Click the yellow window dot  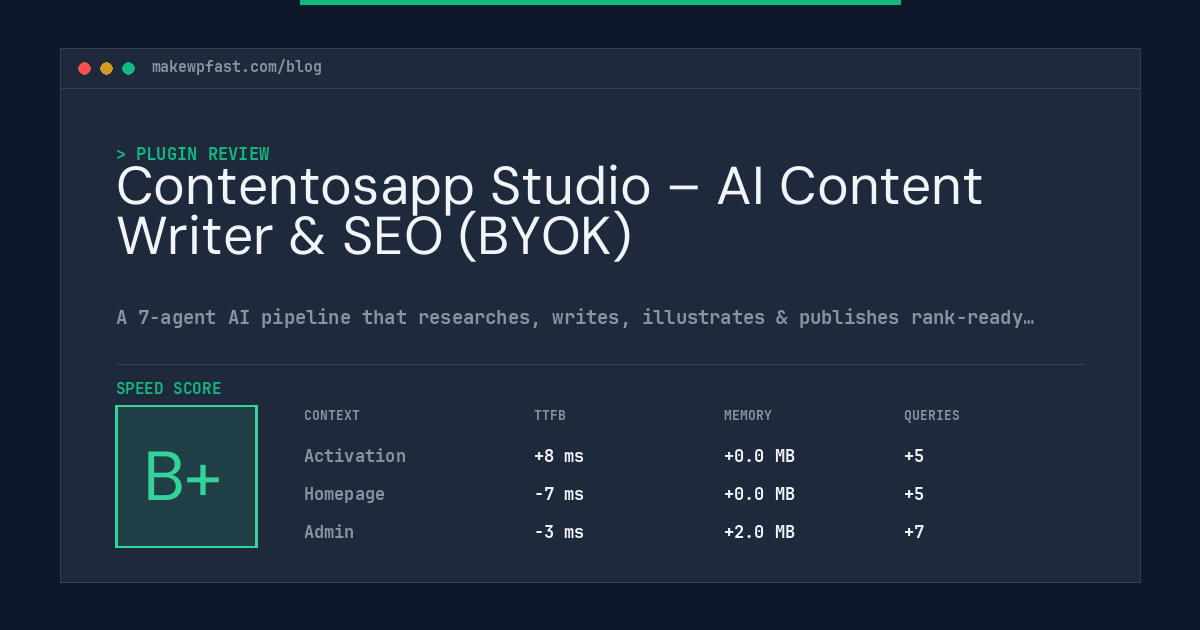[x=106, y=68]
